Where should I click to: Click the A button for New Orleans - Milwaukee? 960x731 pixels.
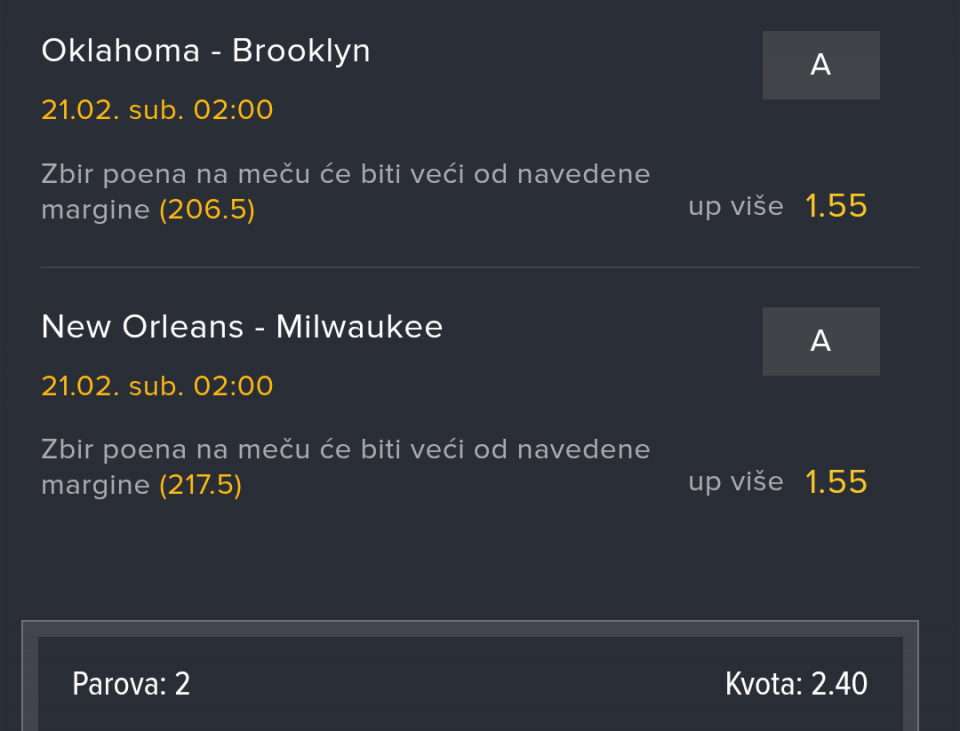(820, 341)
